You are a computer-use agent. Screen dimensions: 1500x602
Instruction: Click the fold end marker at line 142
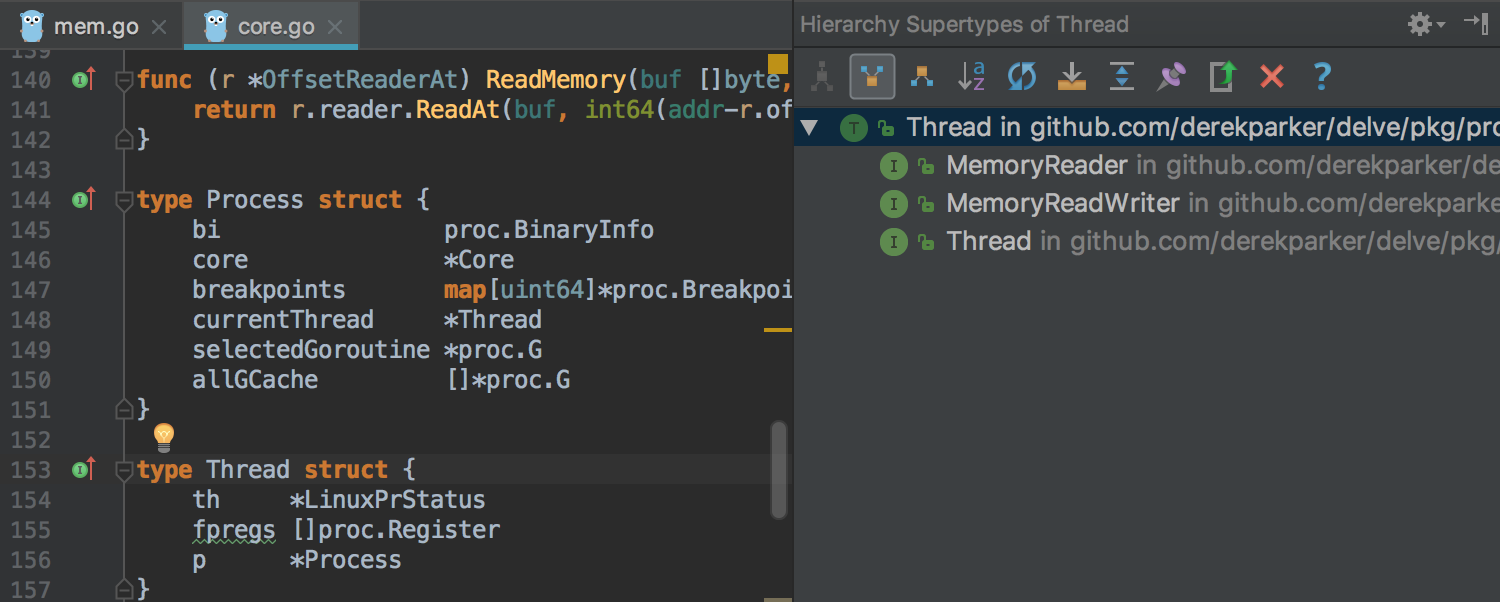tap(125, 140)
